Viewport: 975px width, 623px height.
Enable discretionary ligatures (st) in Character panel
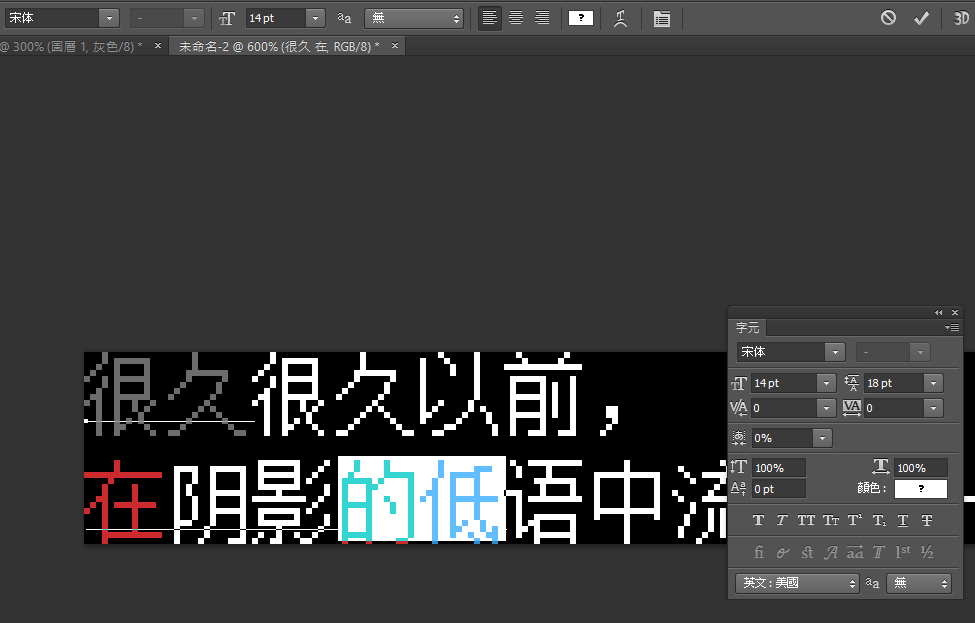[x=807, y=552]
